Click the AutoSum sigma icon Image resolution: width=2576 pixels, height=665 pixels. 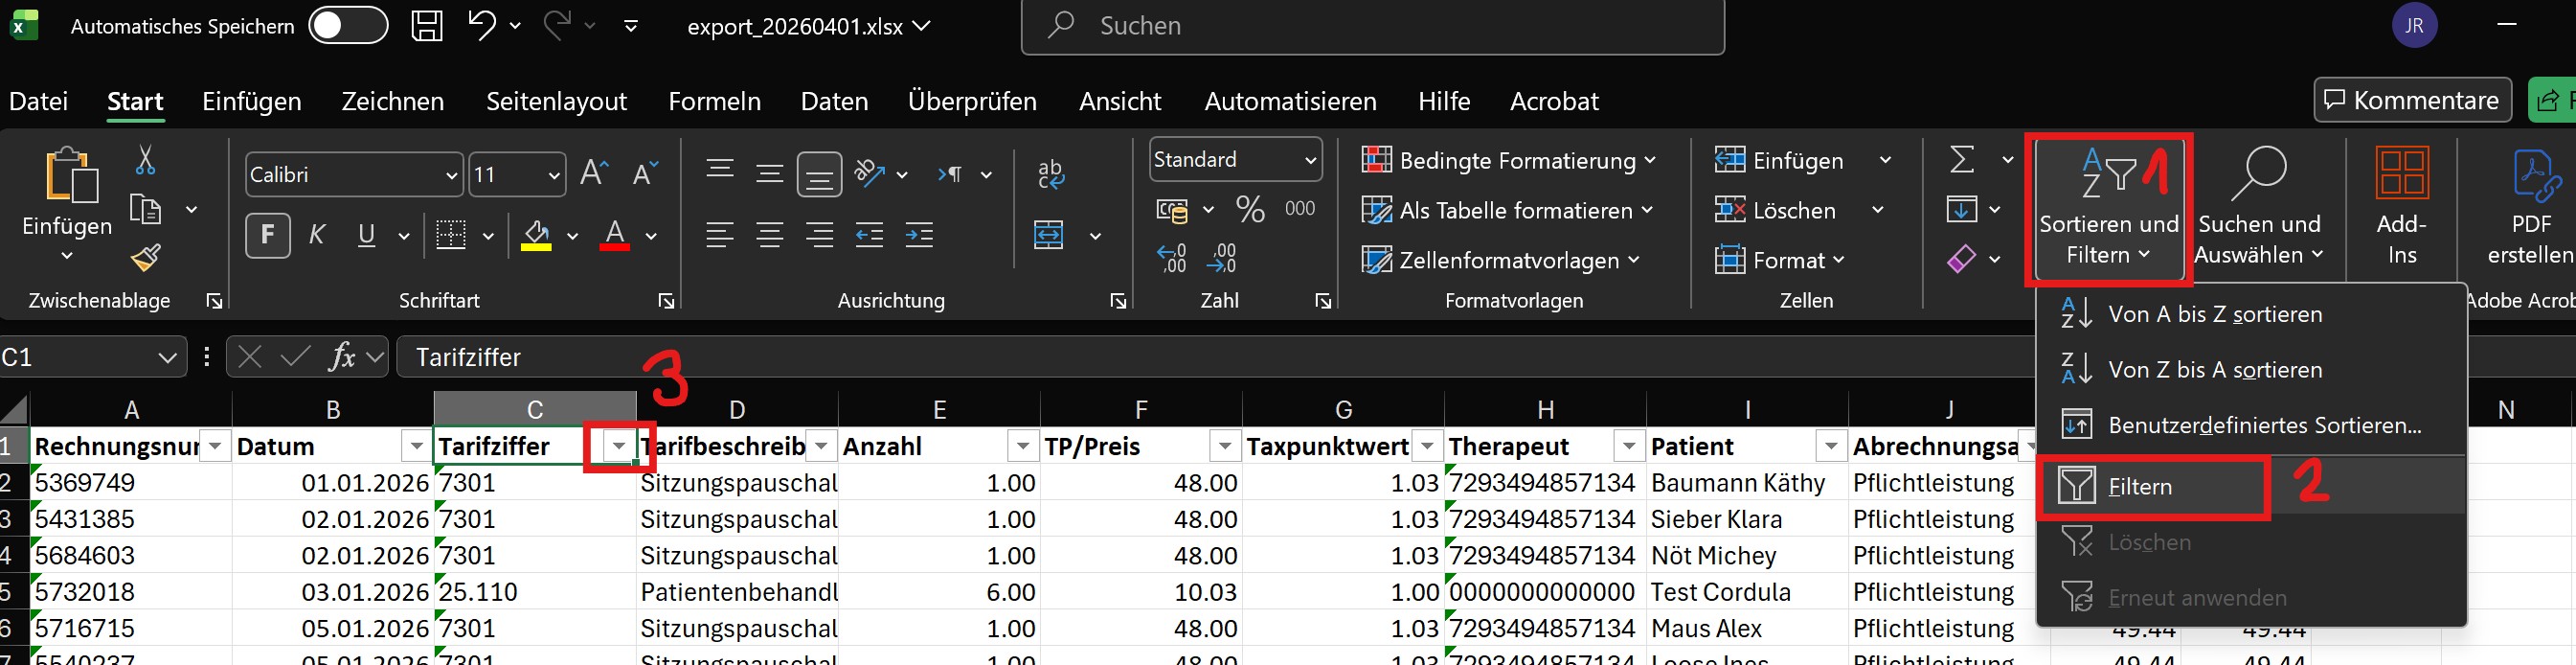pos(1962,160)
